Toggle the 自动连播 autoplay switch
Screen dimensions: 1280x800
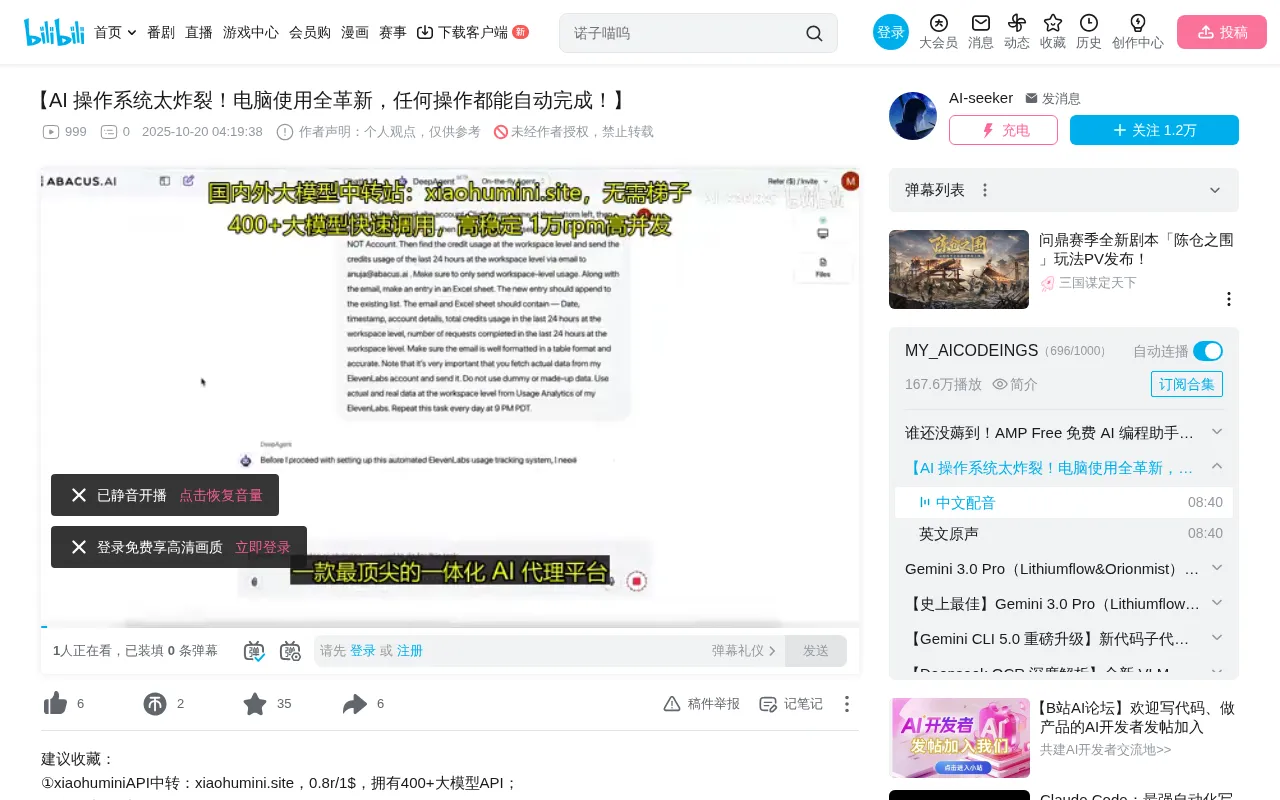coord(1208,351)
